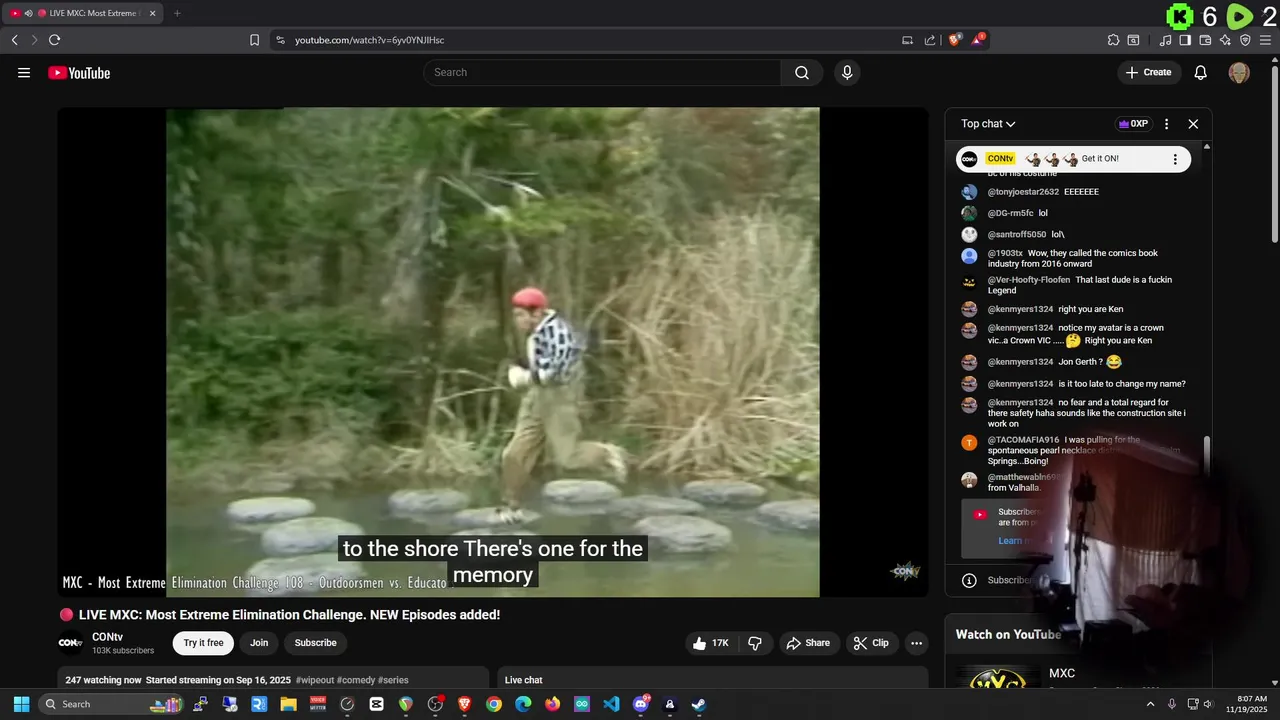
Task: Open Visual Studio Code from taskbar
Action: (611, 704)
